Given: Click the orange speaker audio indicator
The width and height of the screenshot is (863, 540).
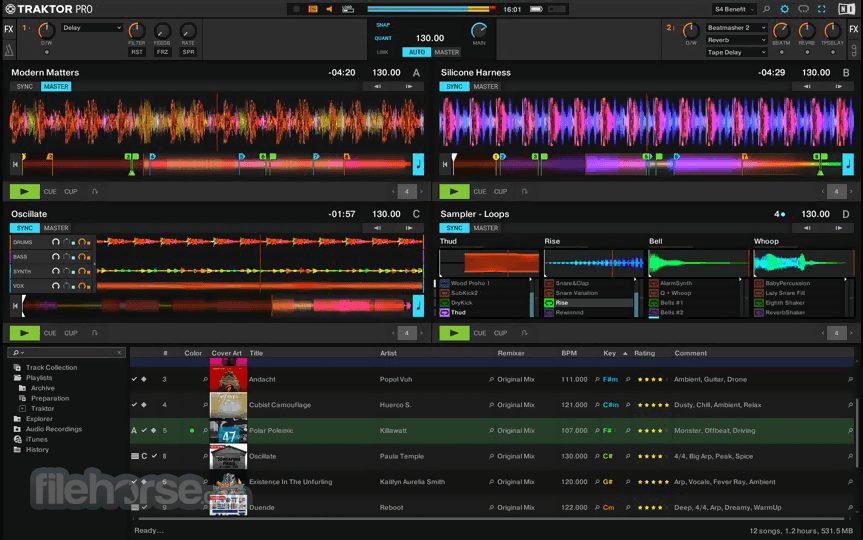Looking at the screenshot, I should pyautogui.click(x=329, y=9).
